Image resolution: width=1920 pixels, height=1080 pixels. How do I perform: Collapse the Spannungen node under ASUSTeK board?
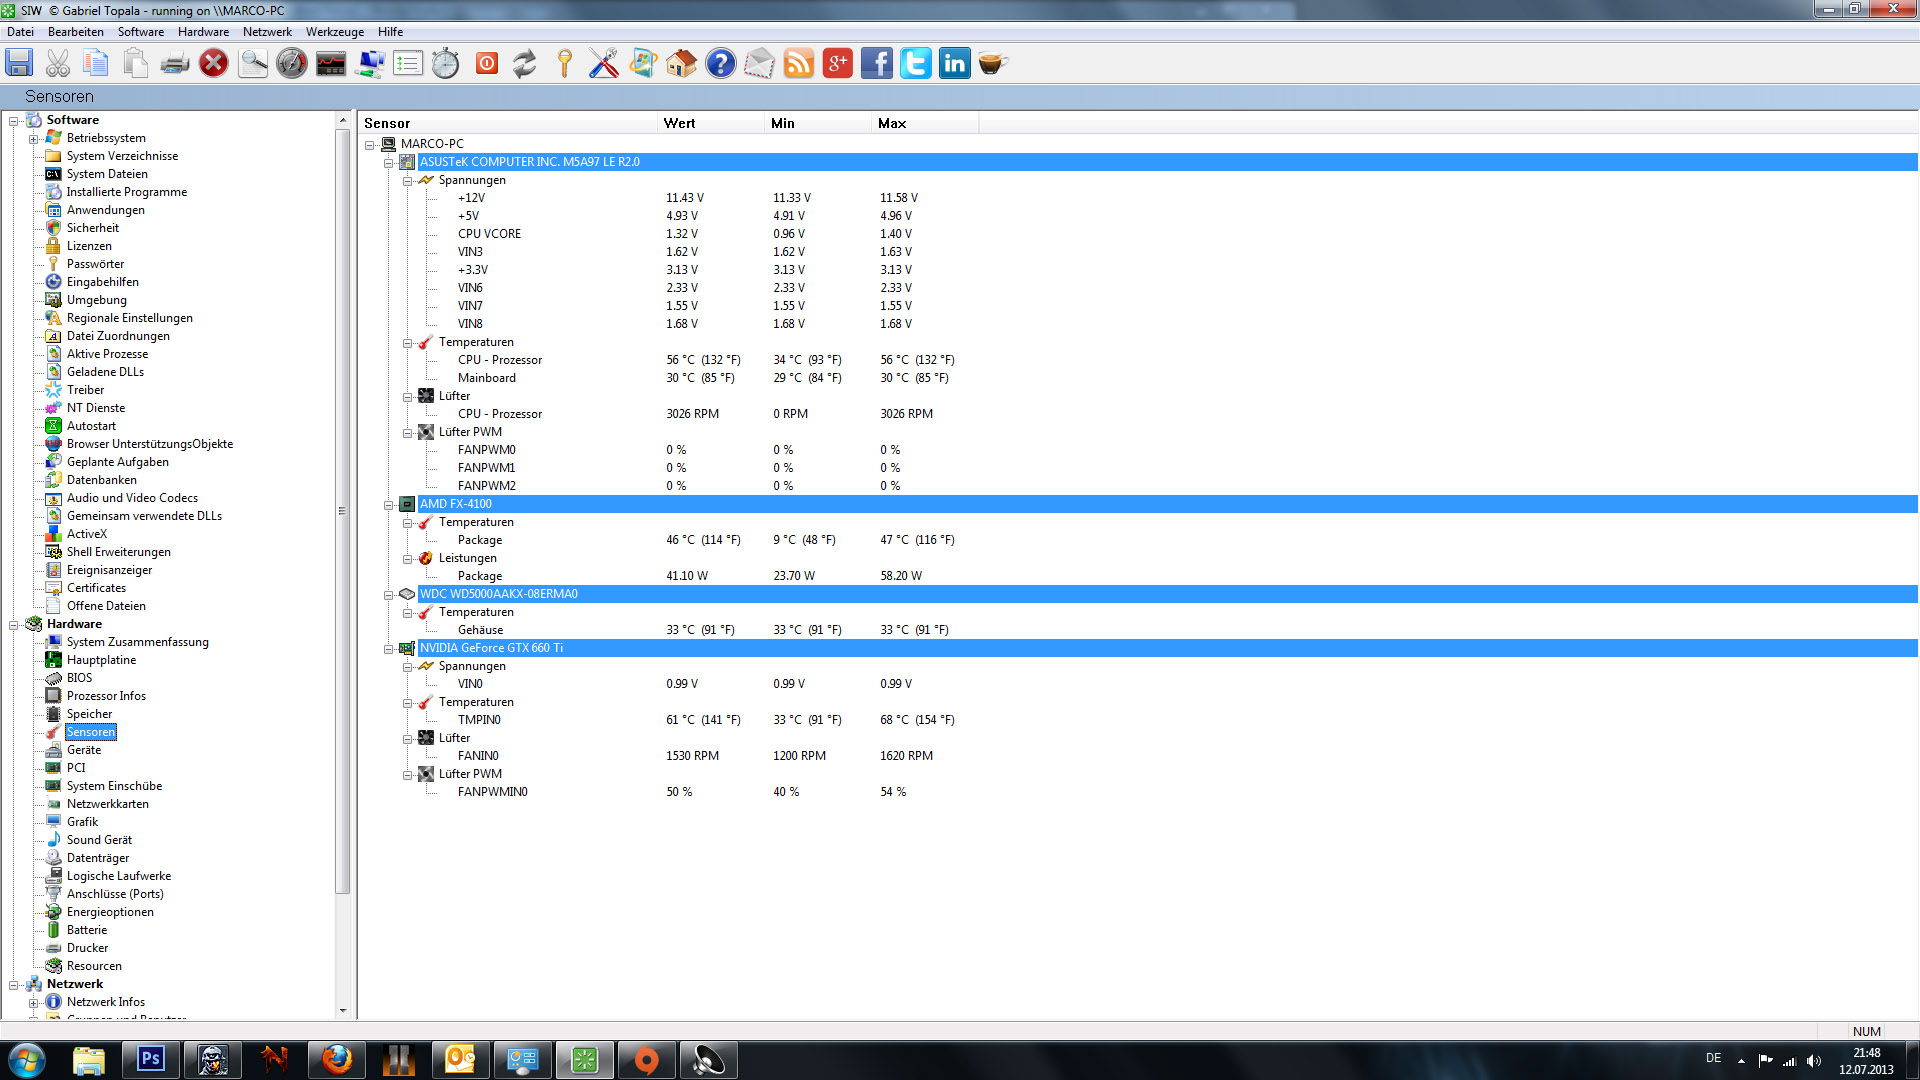[x=407, y=181]
